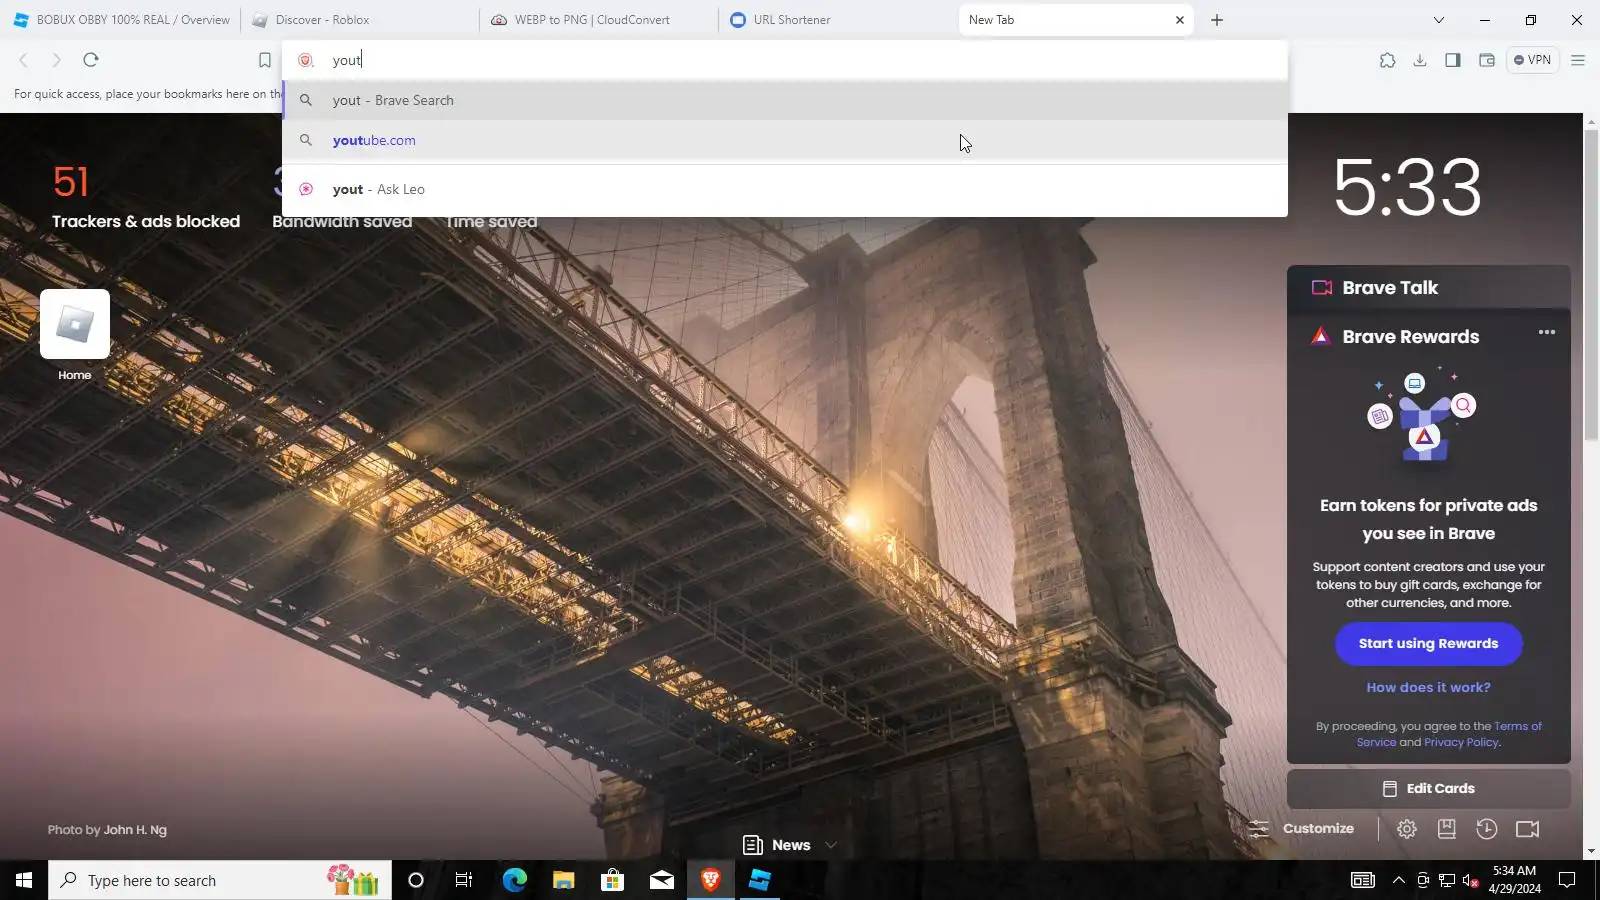The width and height of the screenshot is (1600, 900).
Task: Open volume control in system tray
Action: tap(1470, 880)
